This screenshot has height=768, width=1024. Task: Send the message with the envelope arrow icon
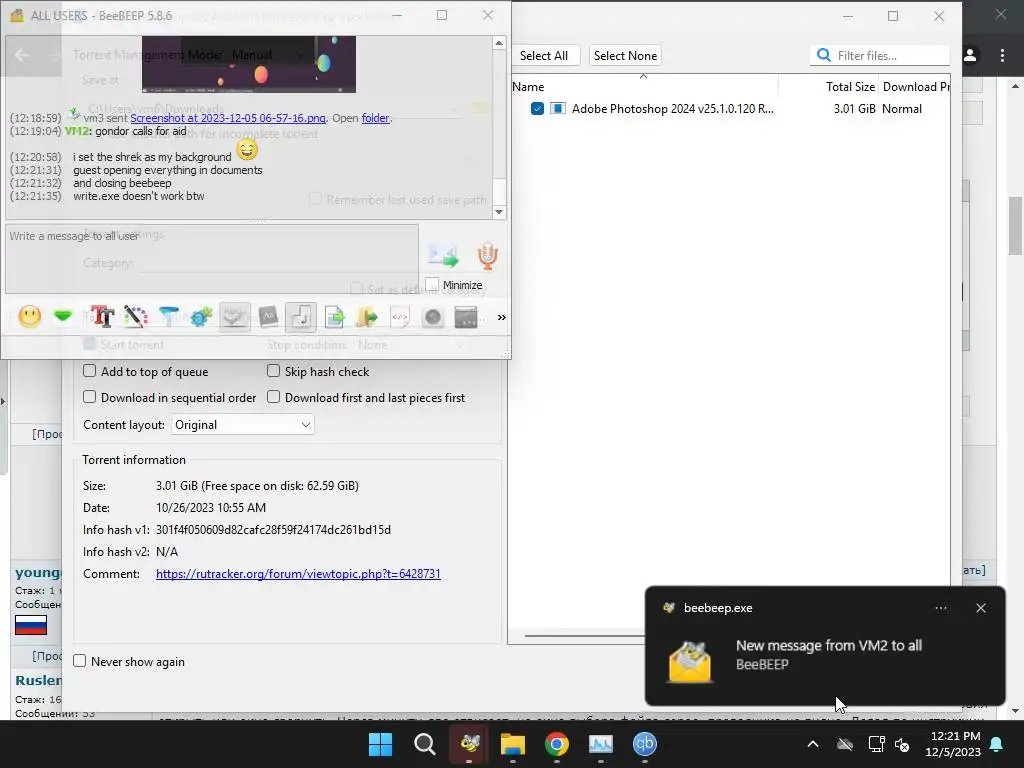click(x=443, y=256)
